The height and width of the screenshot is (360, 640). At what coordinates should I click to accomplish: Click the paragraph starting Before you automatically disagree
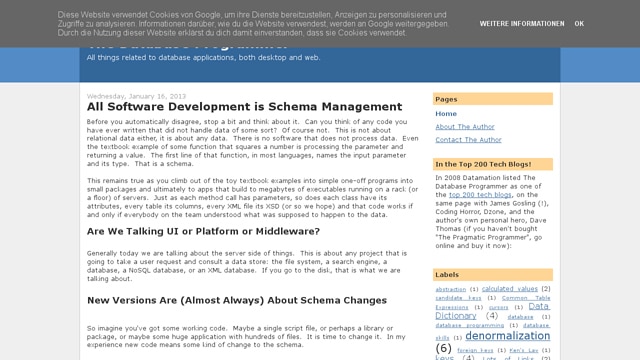[252, 142]
